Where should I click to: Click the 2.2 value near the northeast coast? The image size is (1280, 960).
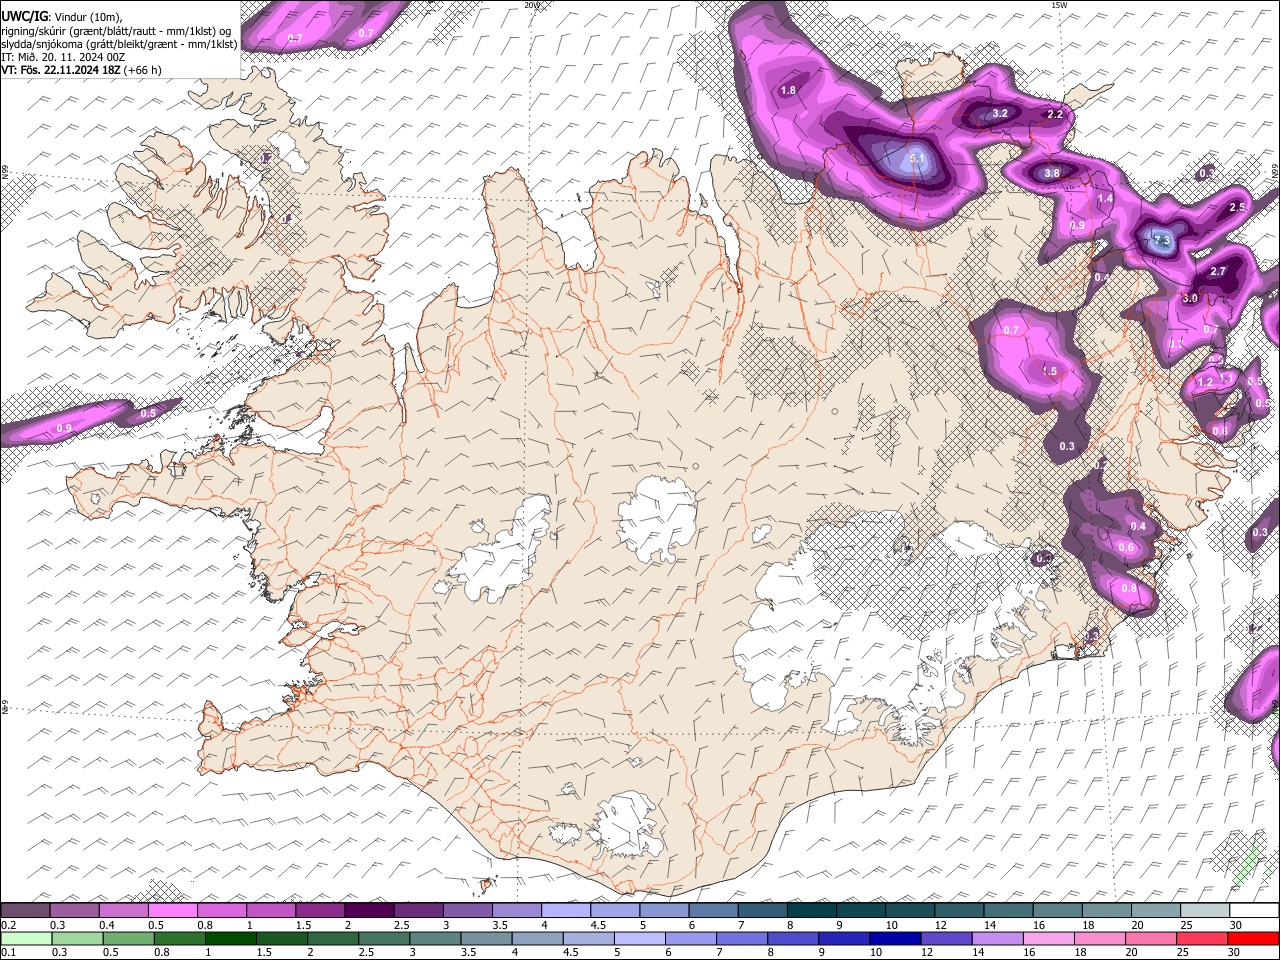point(1055,114)
